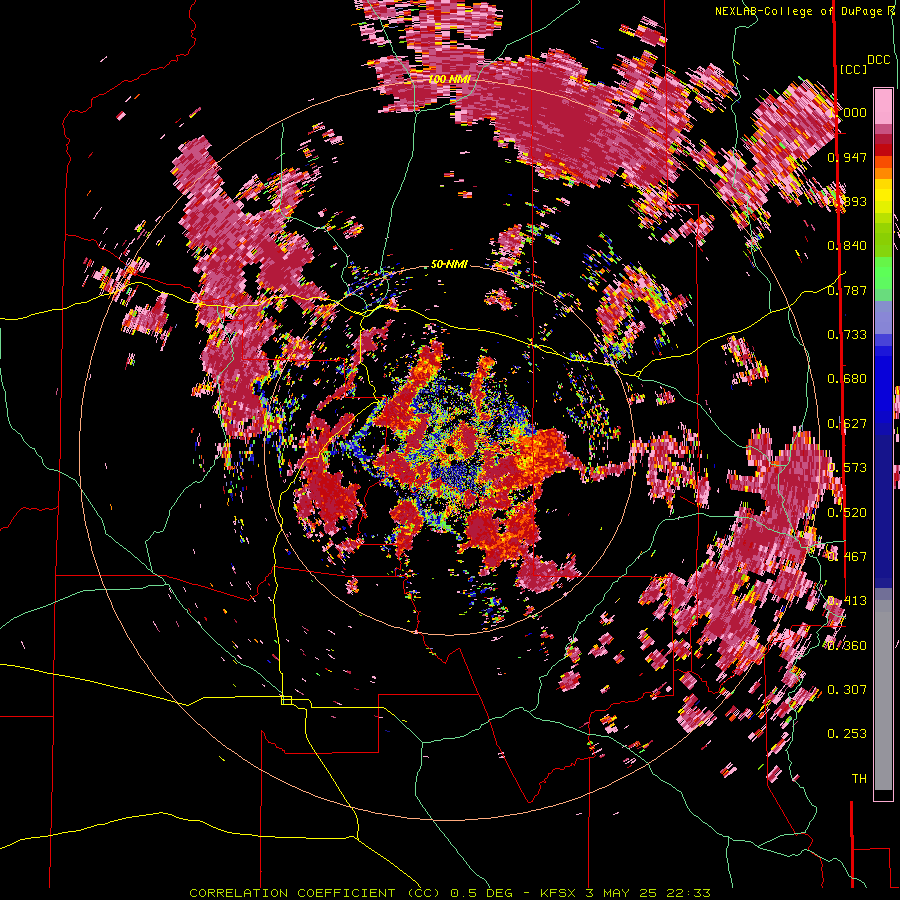The height and width of the screenshot is (900, 900).
Task: Click the yellow band of the color bar
Action: tap(883, 195)
